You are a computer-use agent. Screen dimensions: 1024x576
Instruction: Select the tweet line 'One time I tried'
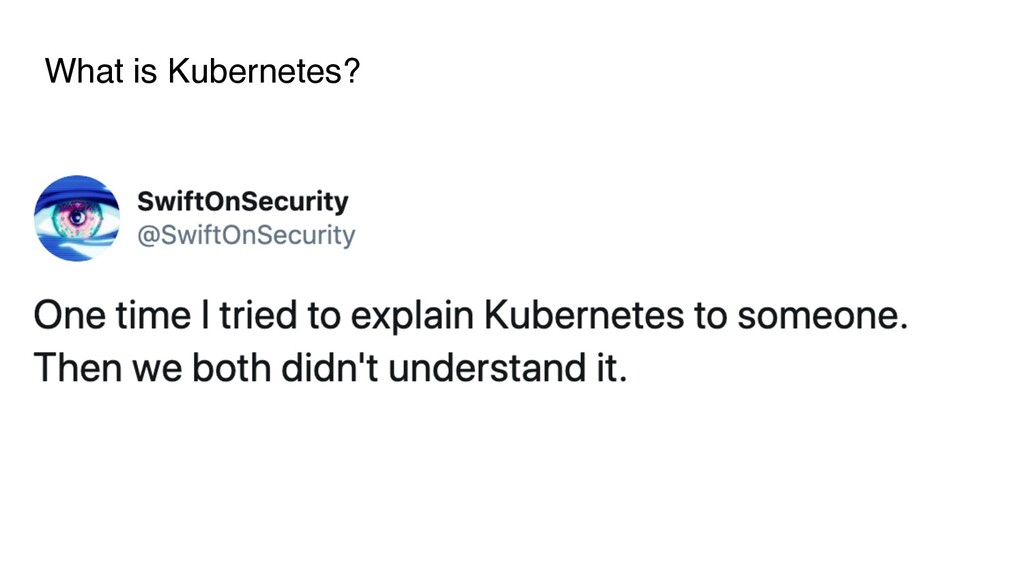tap(470, 315)
